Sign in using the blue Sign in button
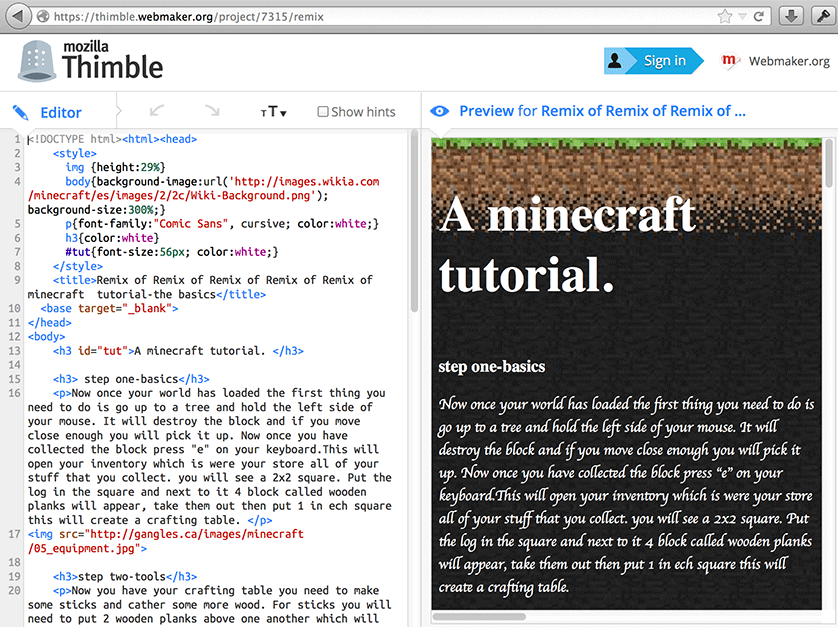 [654, 60]
